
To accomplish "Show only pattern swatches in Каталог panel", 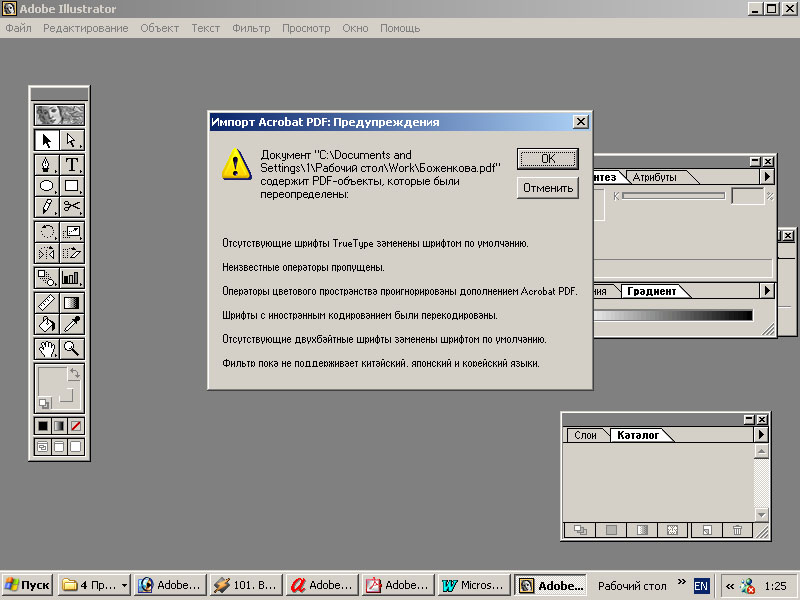I will tap(672, 530).
